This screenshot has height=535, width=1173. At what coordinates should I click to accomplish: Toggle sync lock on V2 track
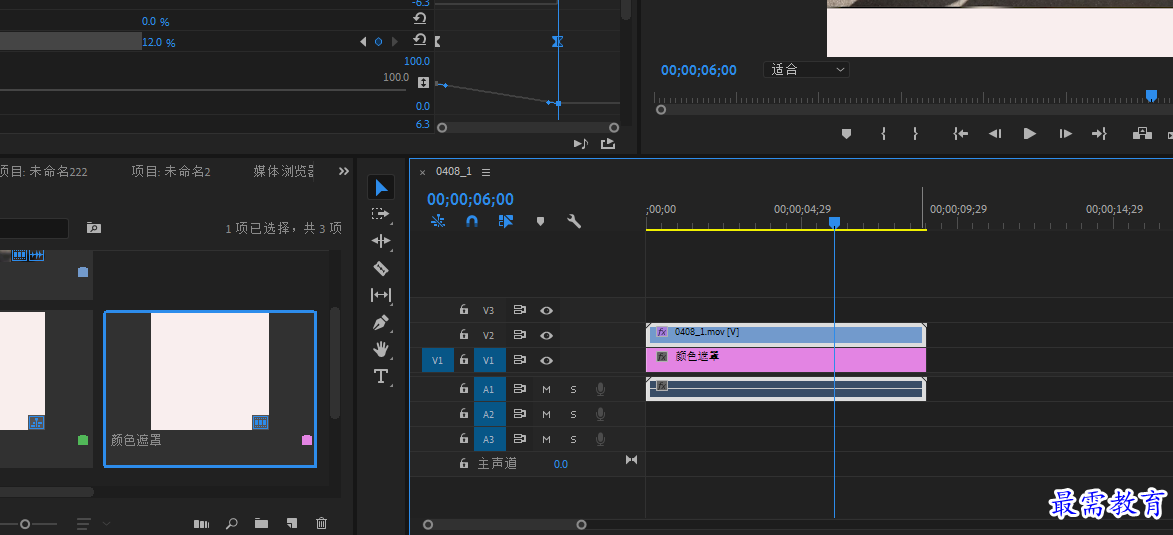point(519,335)
